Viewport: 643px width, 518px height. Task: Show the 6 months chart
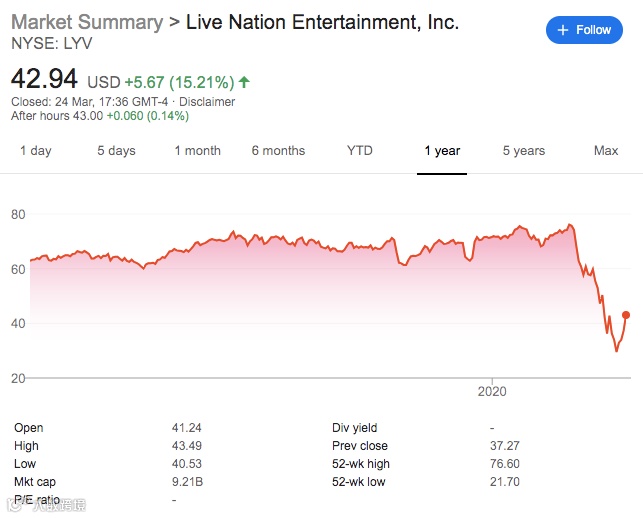278,151
